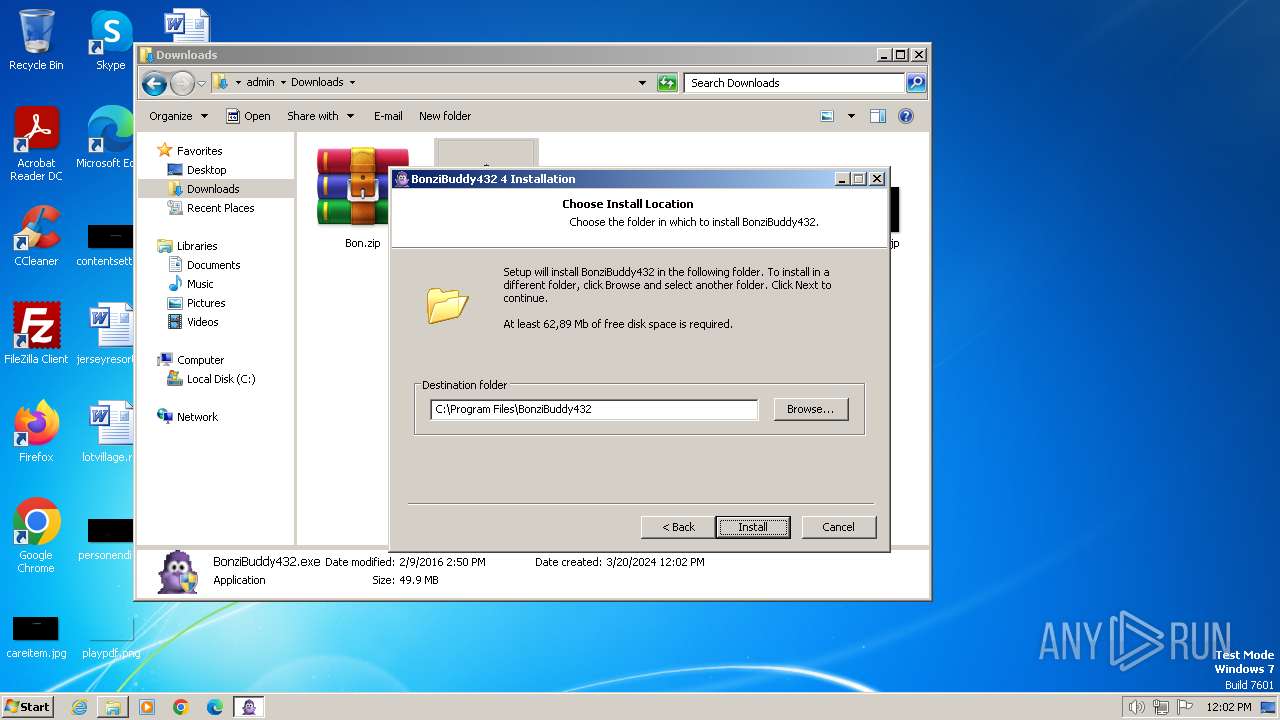Open media player from taskbar
Screen dimensions: 1280x720
(147, 707)
